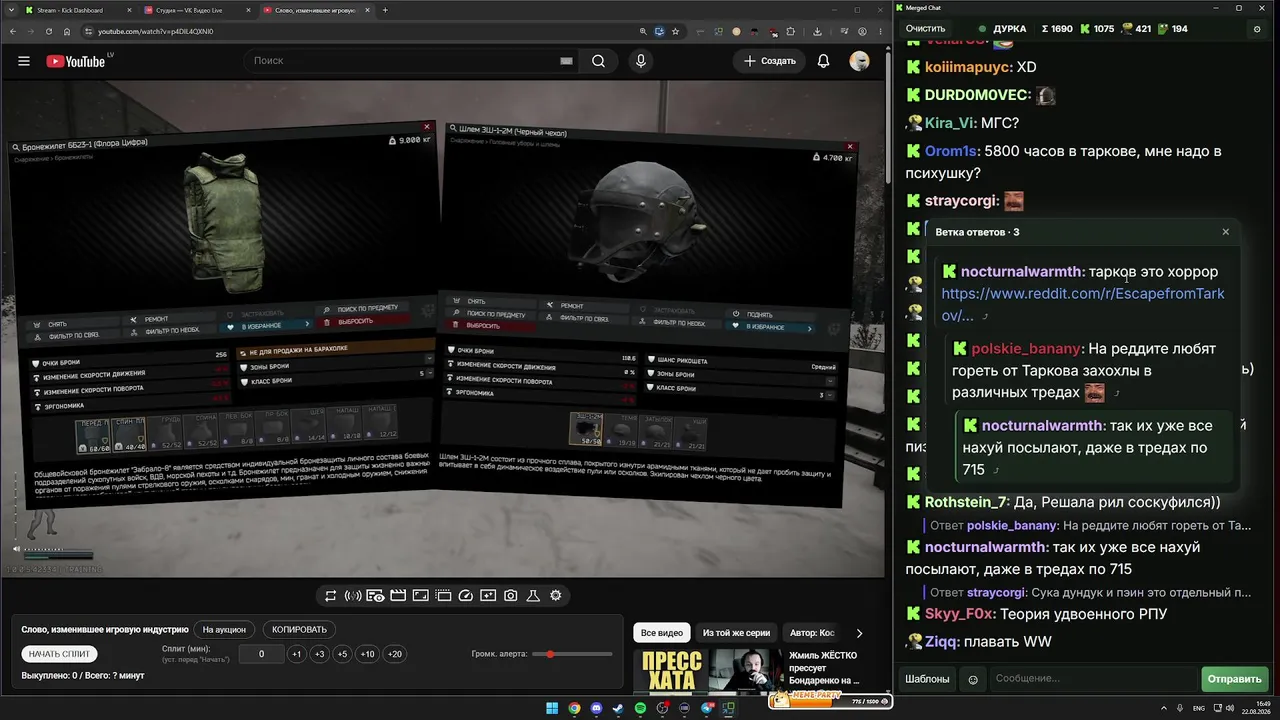Open the gear settings in player toolbar
The height and width of the screenshot is (720, 1280).
point(556,596)
